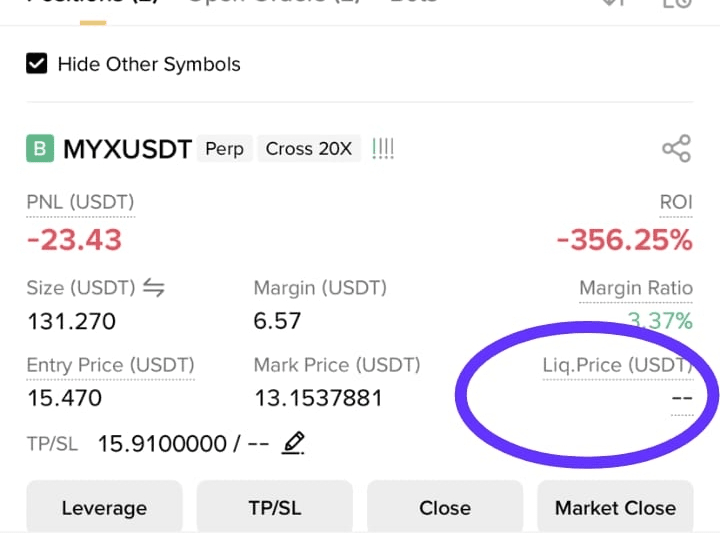Click the green B symbol badge
The image size is (720, 540).
click(40, 148)
